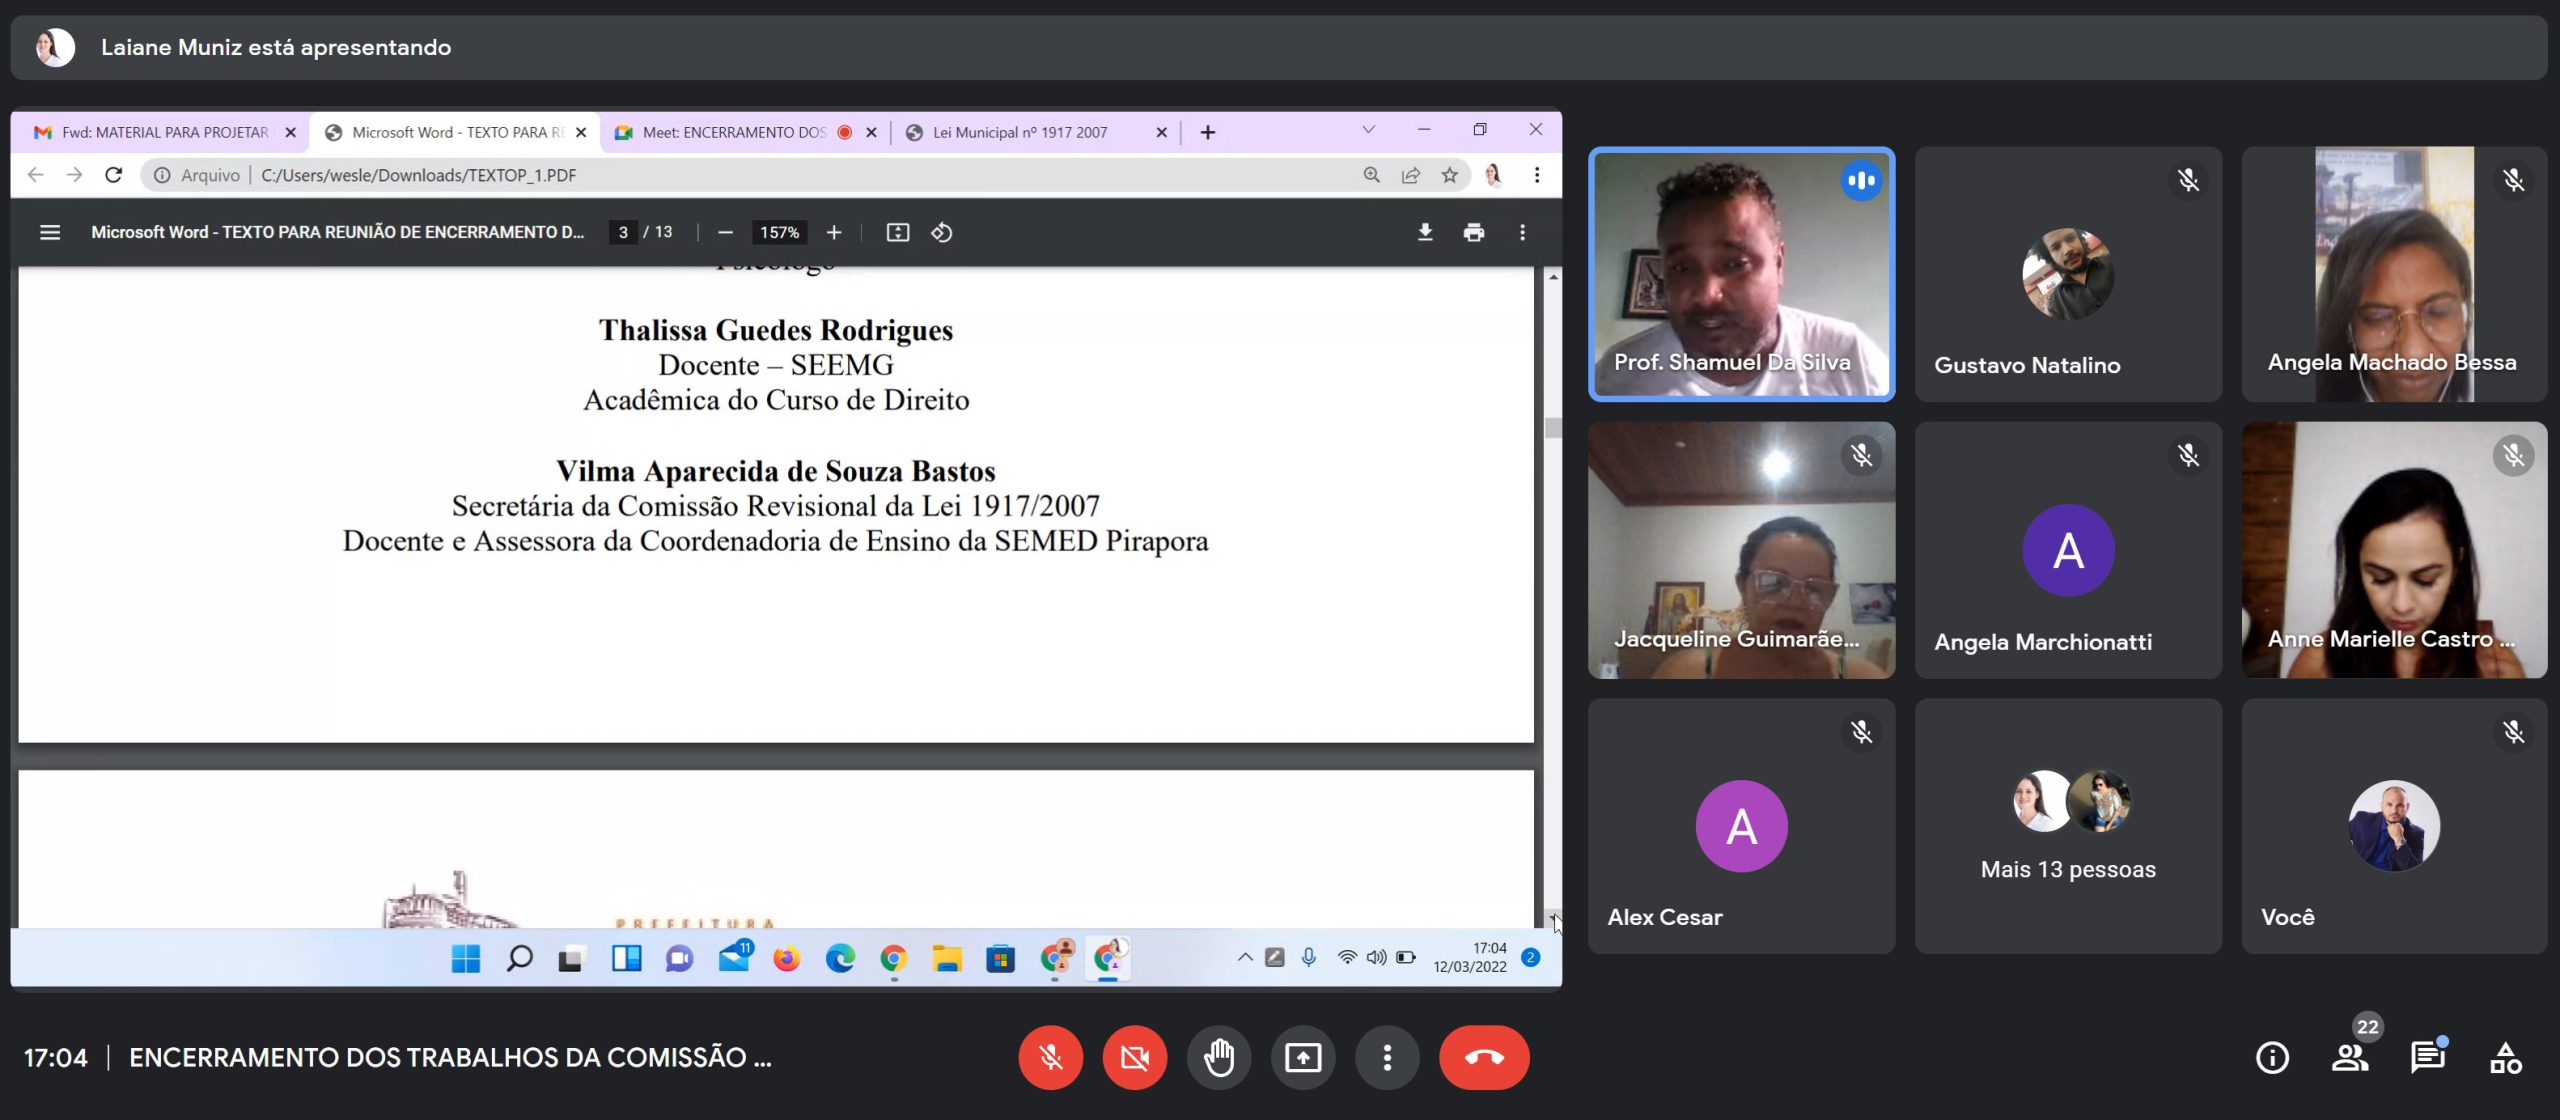This screenshot has width=2560, height=1120.
Task: Click the Vilma Aparecida de Souza Bastos heading
Action: point(775,471)
